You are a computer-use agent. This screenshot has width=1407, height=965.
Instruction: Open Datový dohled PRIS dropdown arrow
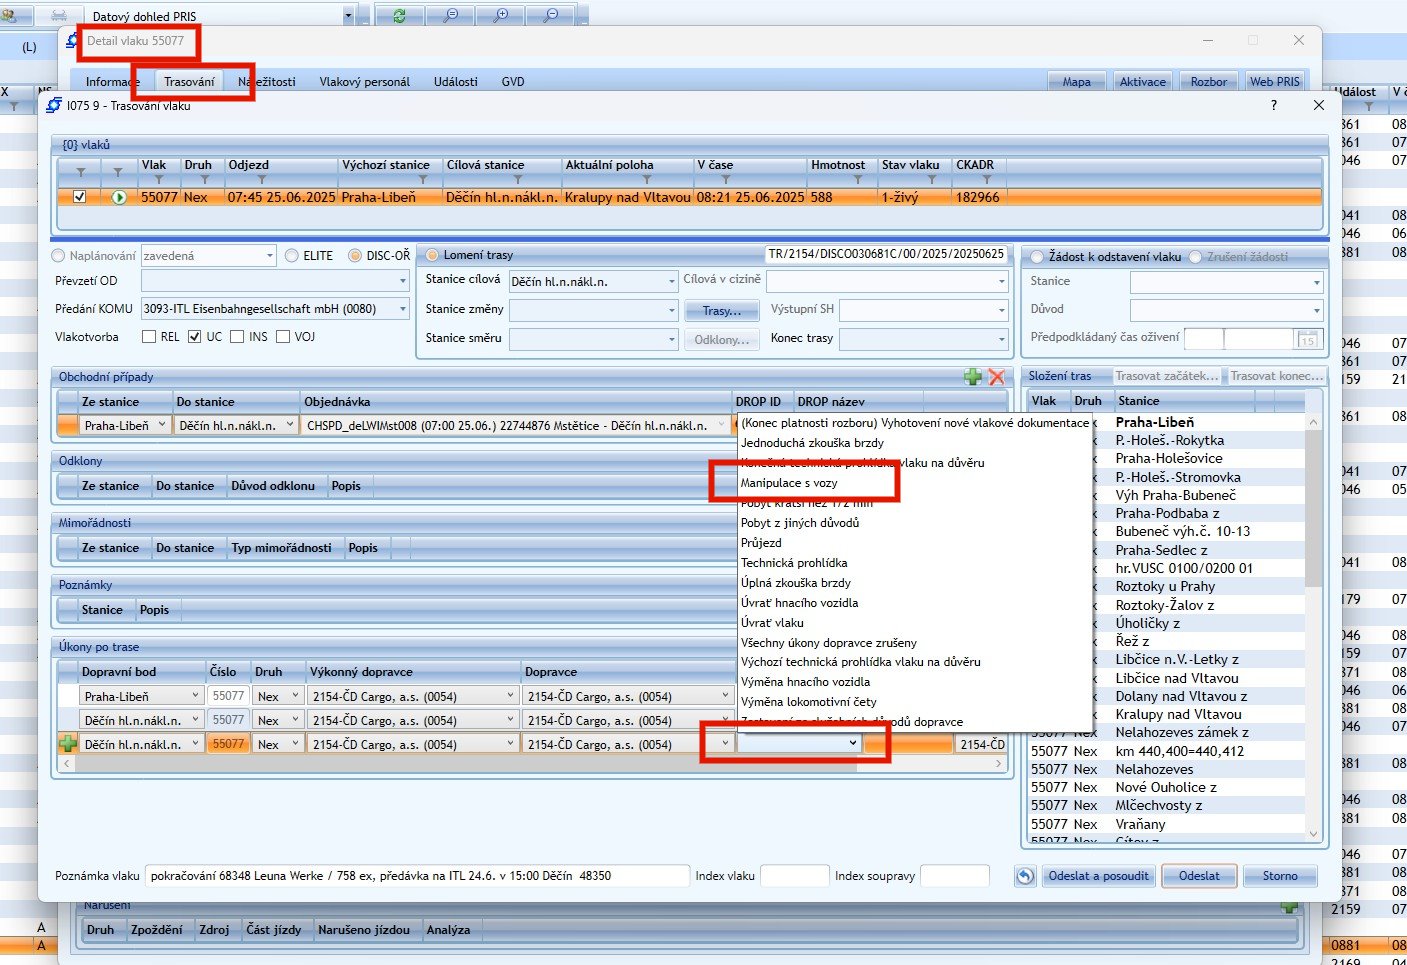pyautogui.click(x=348, y=16)
